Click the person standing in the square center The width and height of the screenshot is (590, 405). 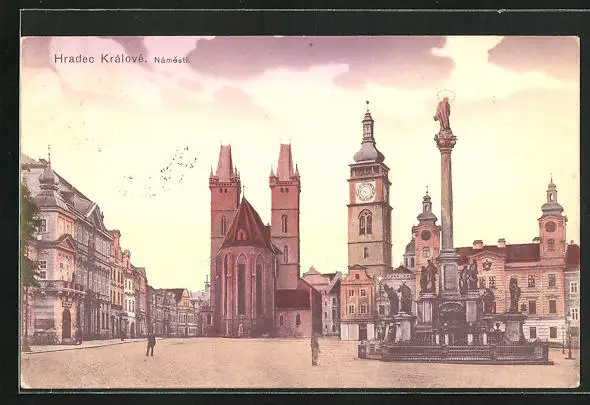pos(315,350)
